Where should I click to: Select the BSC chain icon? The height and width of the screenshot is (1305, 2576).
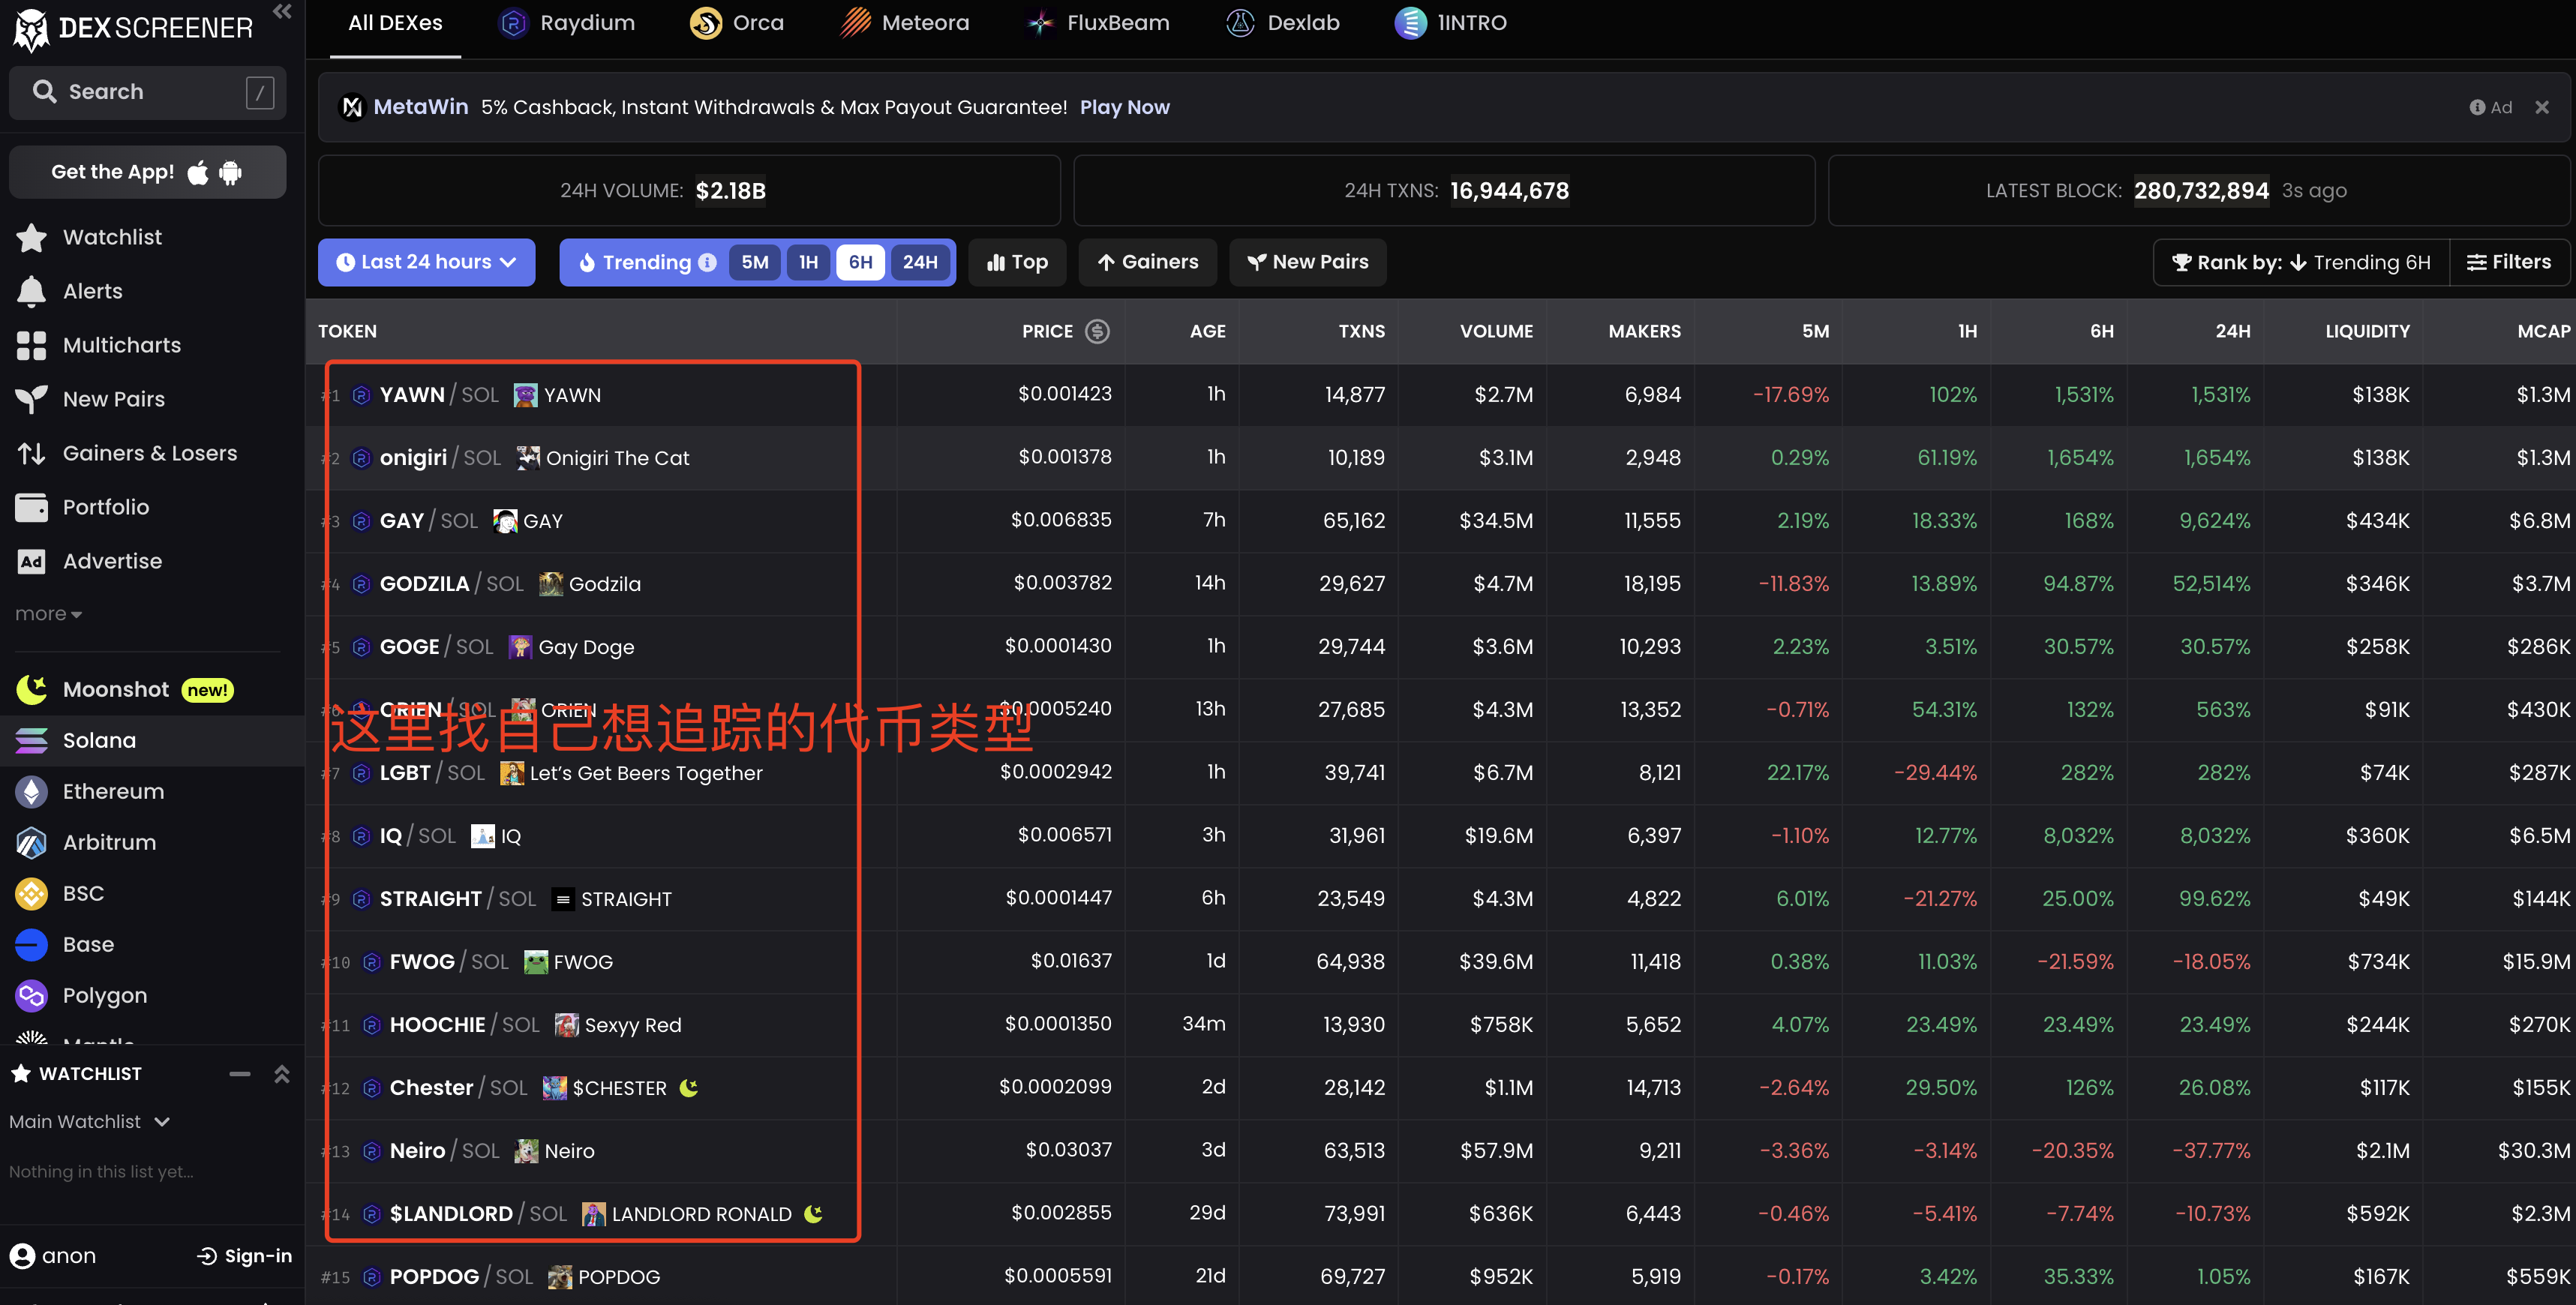pos(31,893)
